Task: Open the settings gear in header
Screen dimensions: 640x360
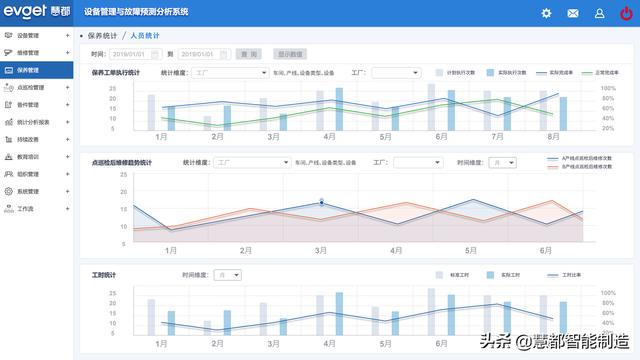Action: click(546, 13)
